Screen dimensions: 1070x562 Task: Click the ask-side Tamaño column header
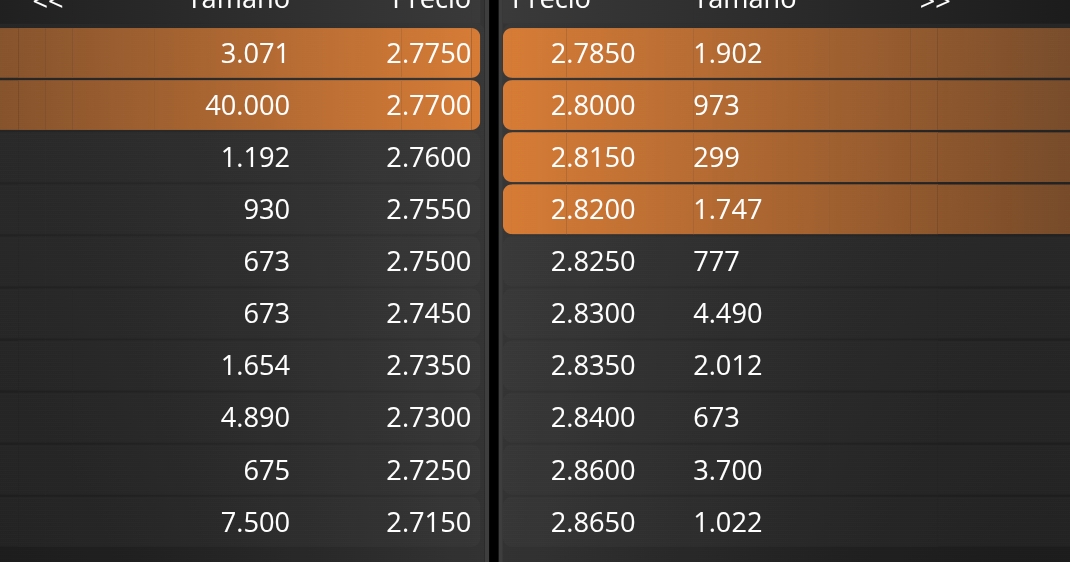pyautogui.click(x=744, y=4)
